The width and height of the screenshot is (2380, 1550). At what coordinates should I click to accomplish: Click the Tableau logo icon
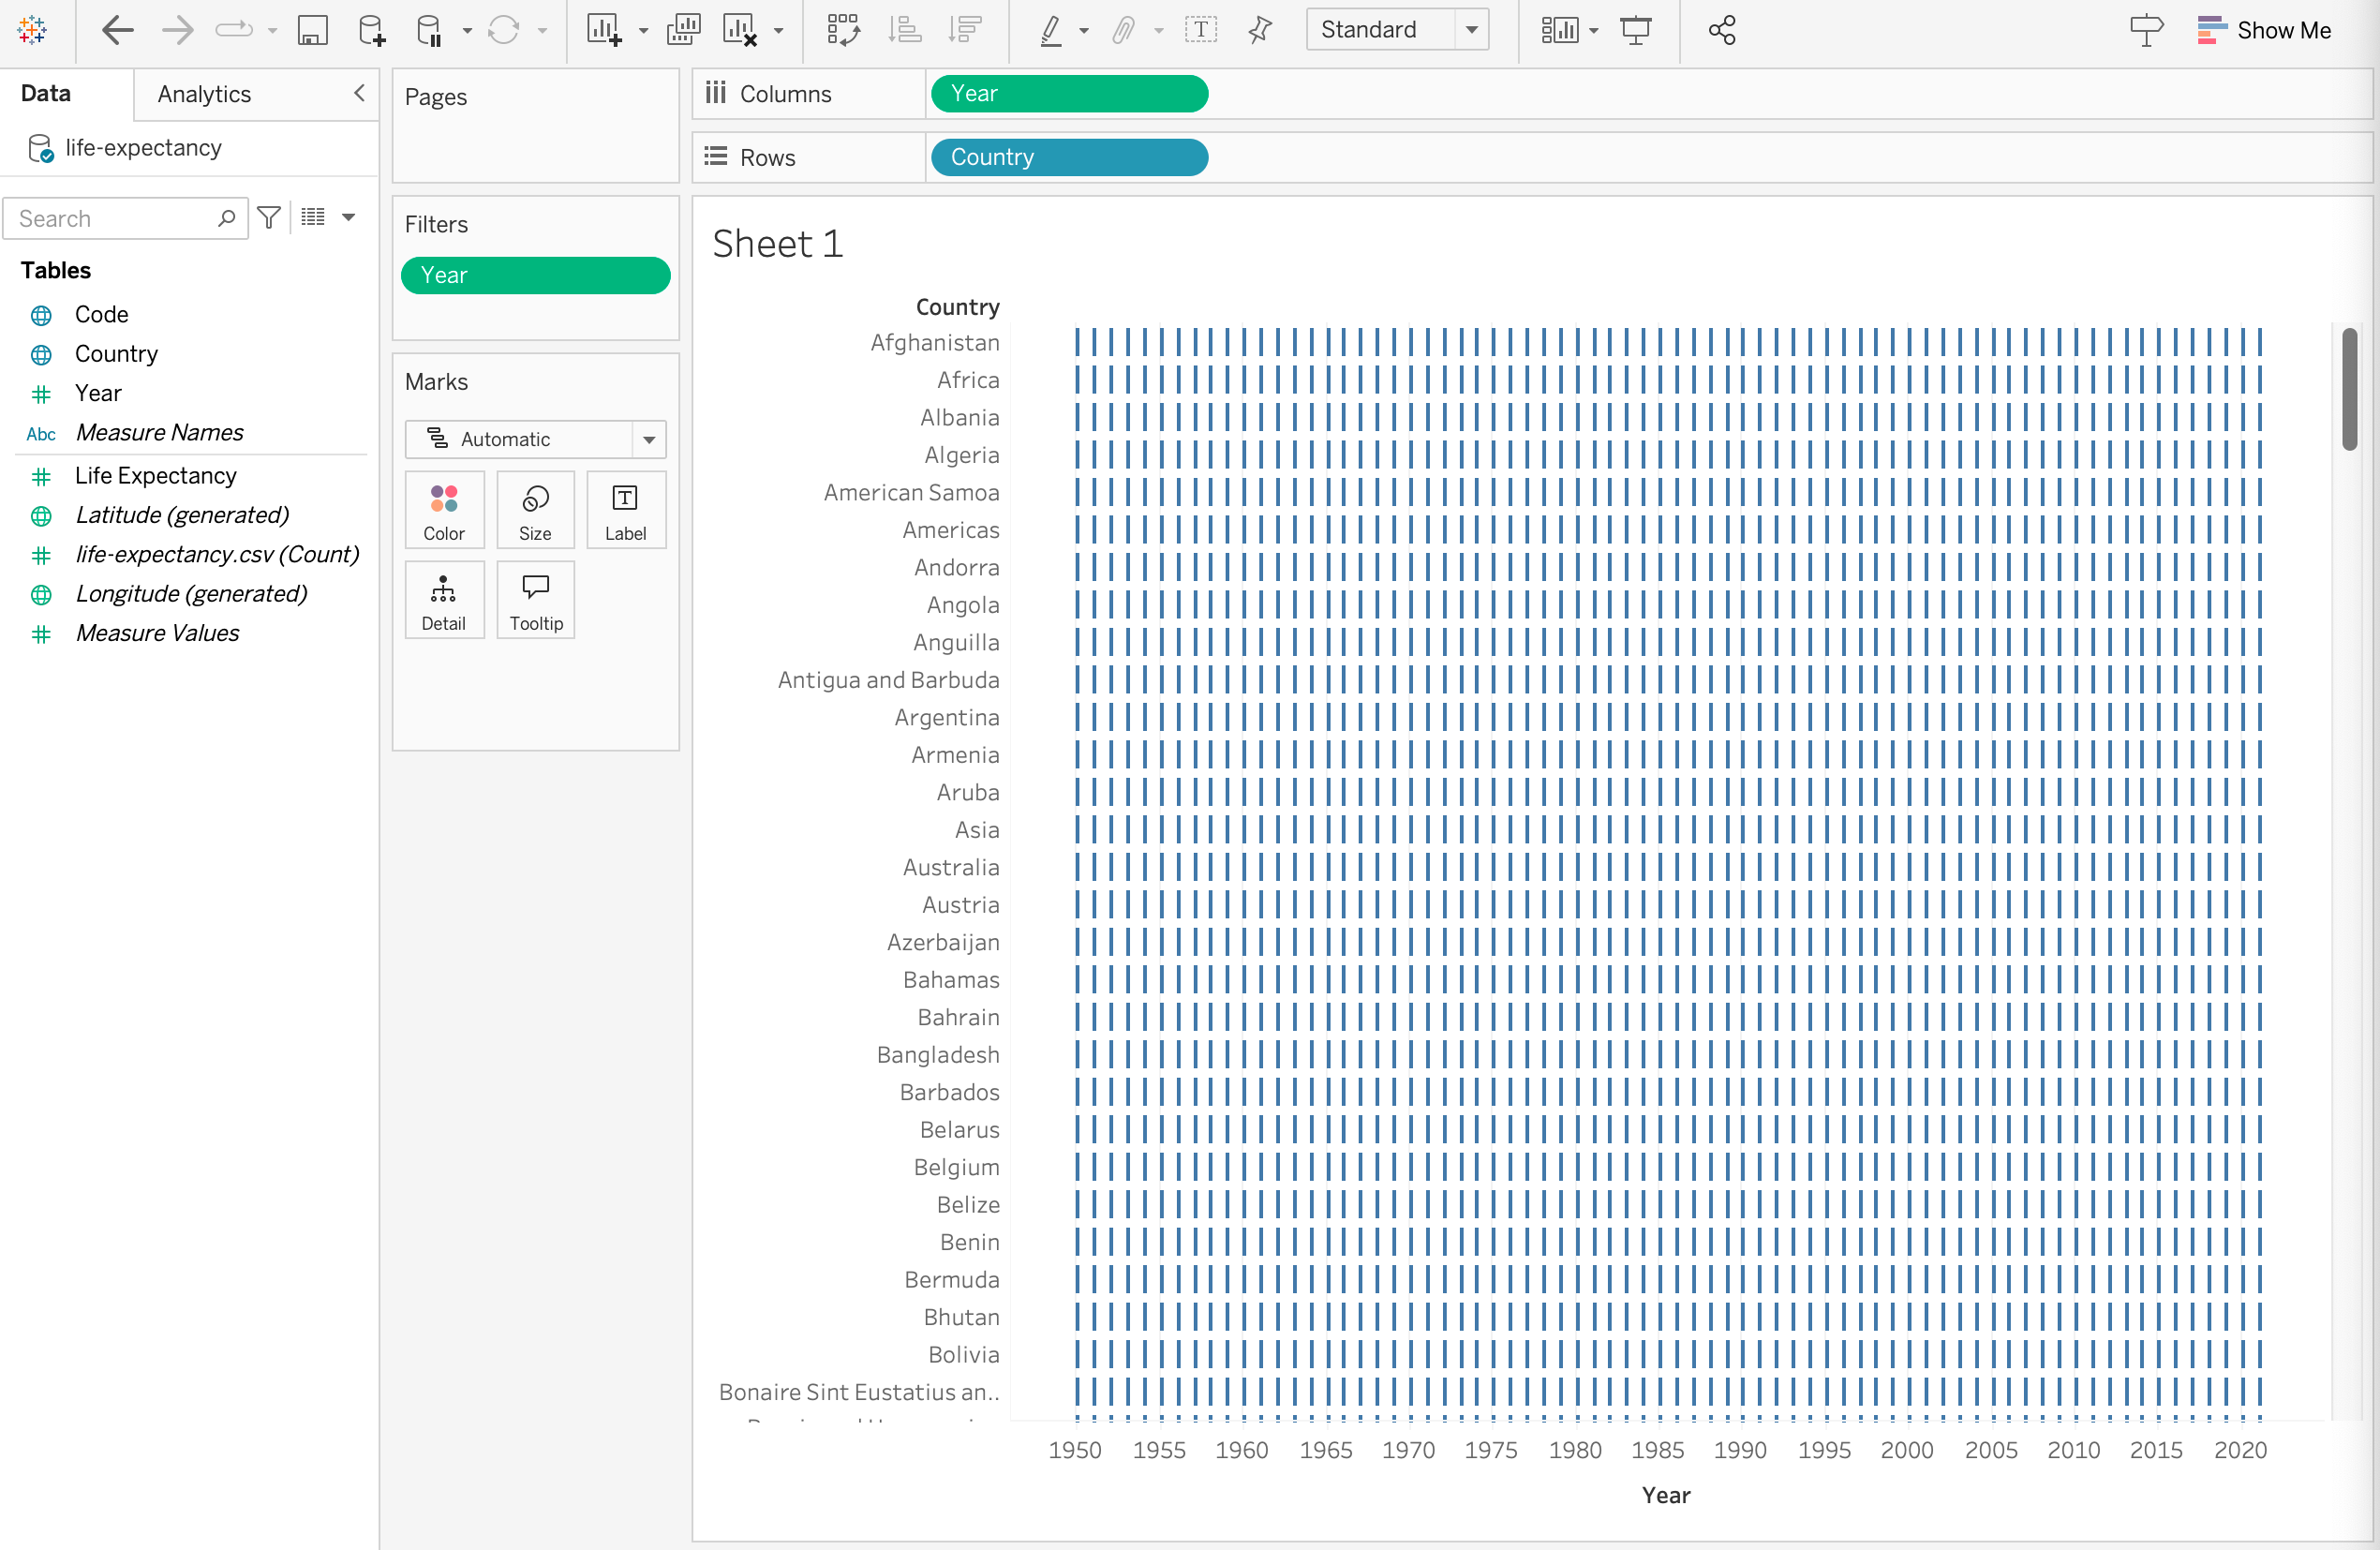click(x=32, y=30)
